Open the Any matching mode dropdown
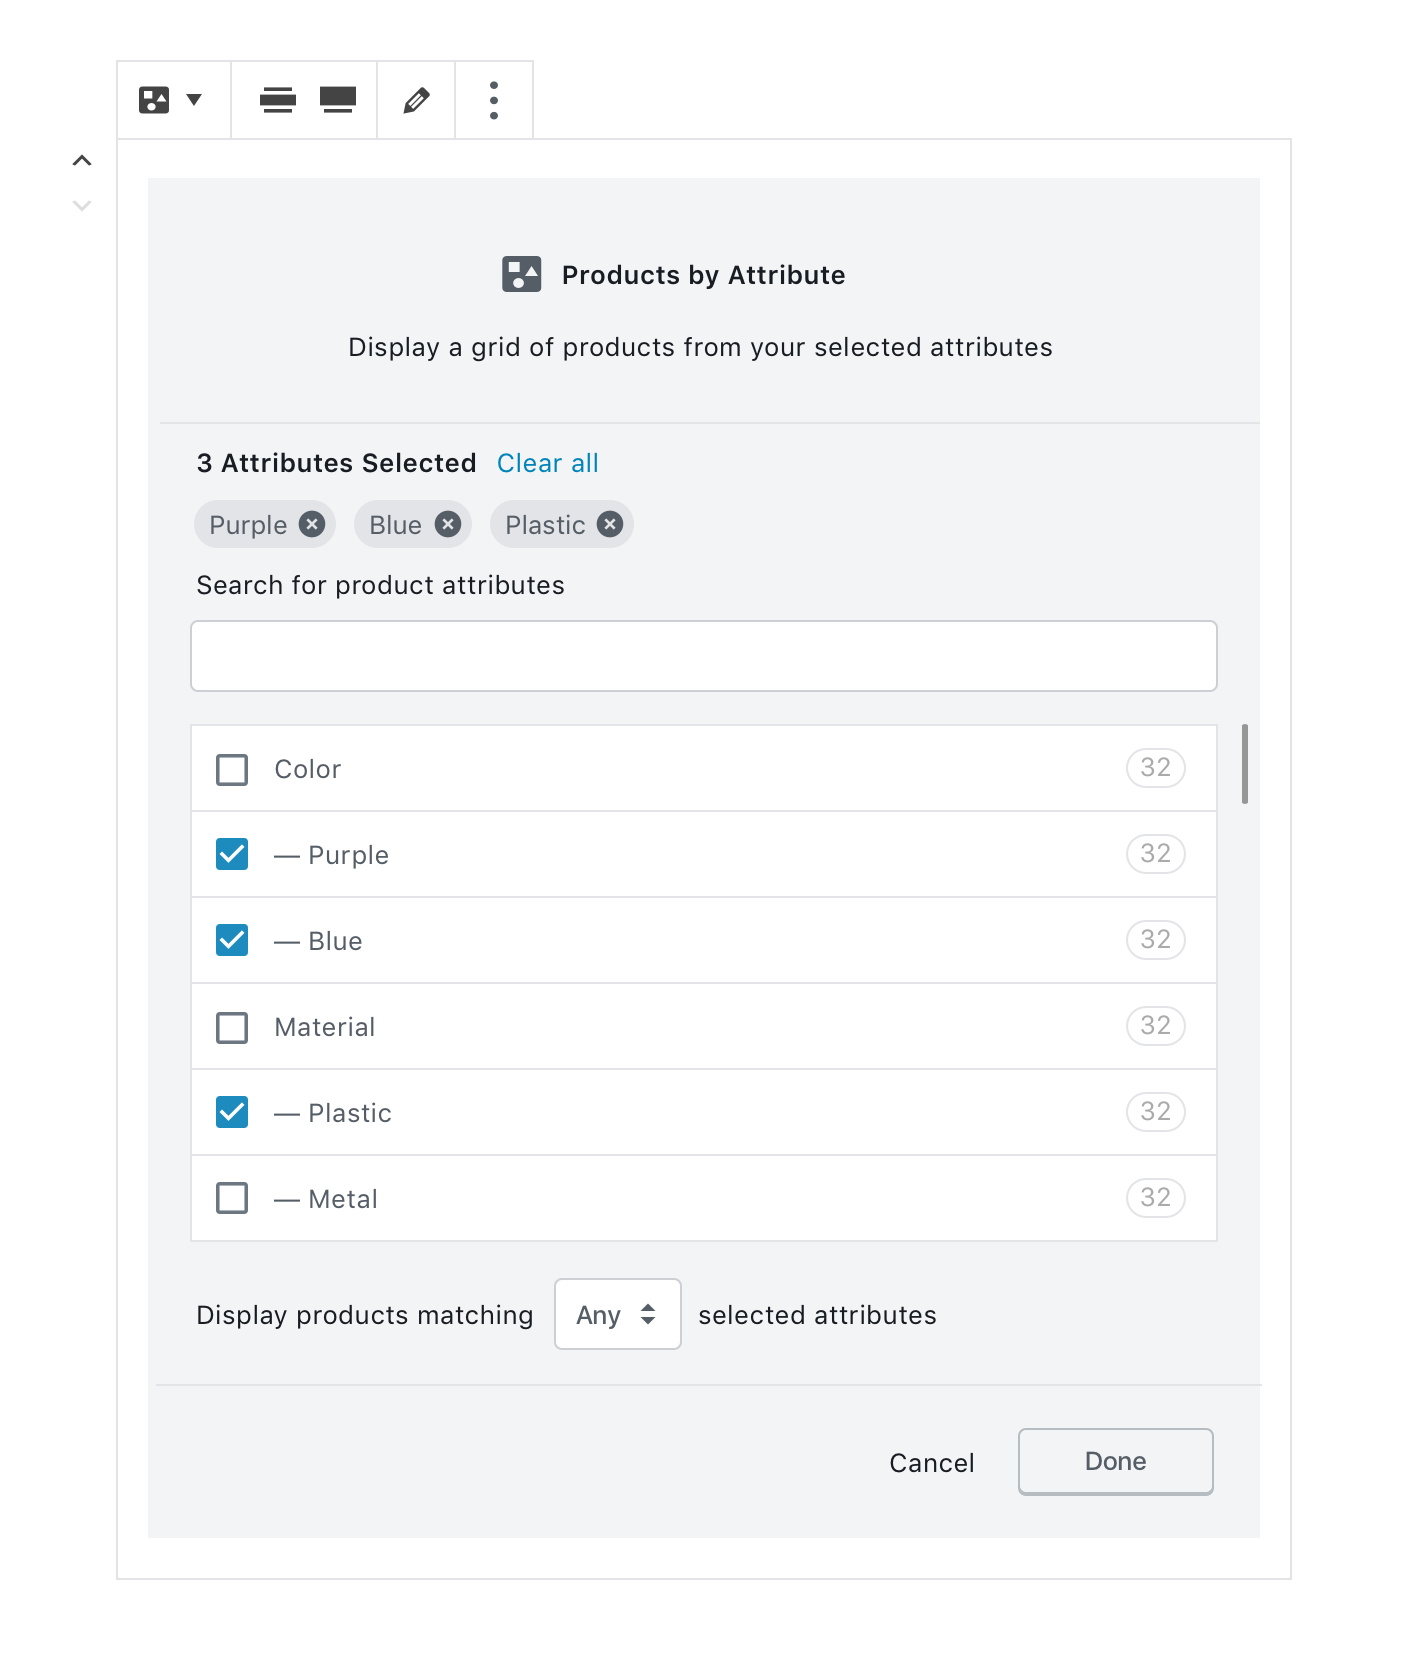This screenshot has width=1408, height=1668. [617, 1314]
